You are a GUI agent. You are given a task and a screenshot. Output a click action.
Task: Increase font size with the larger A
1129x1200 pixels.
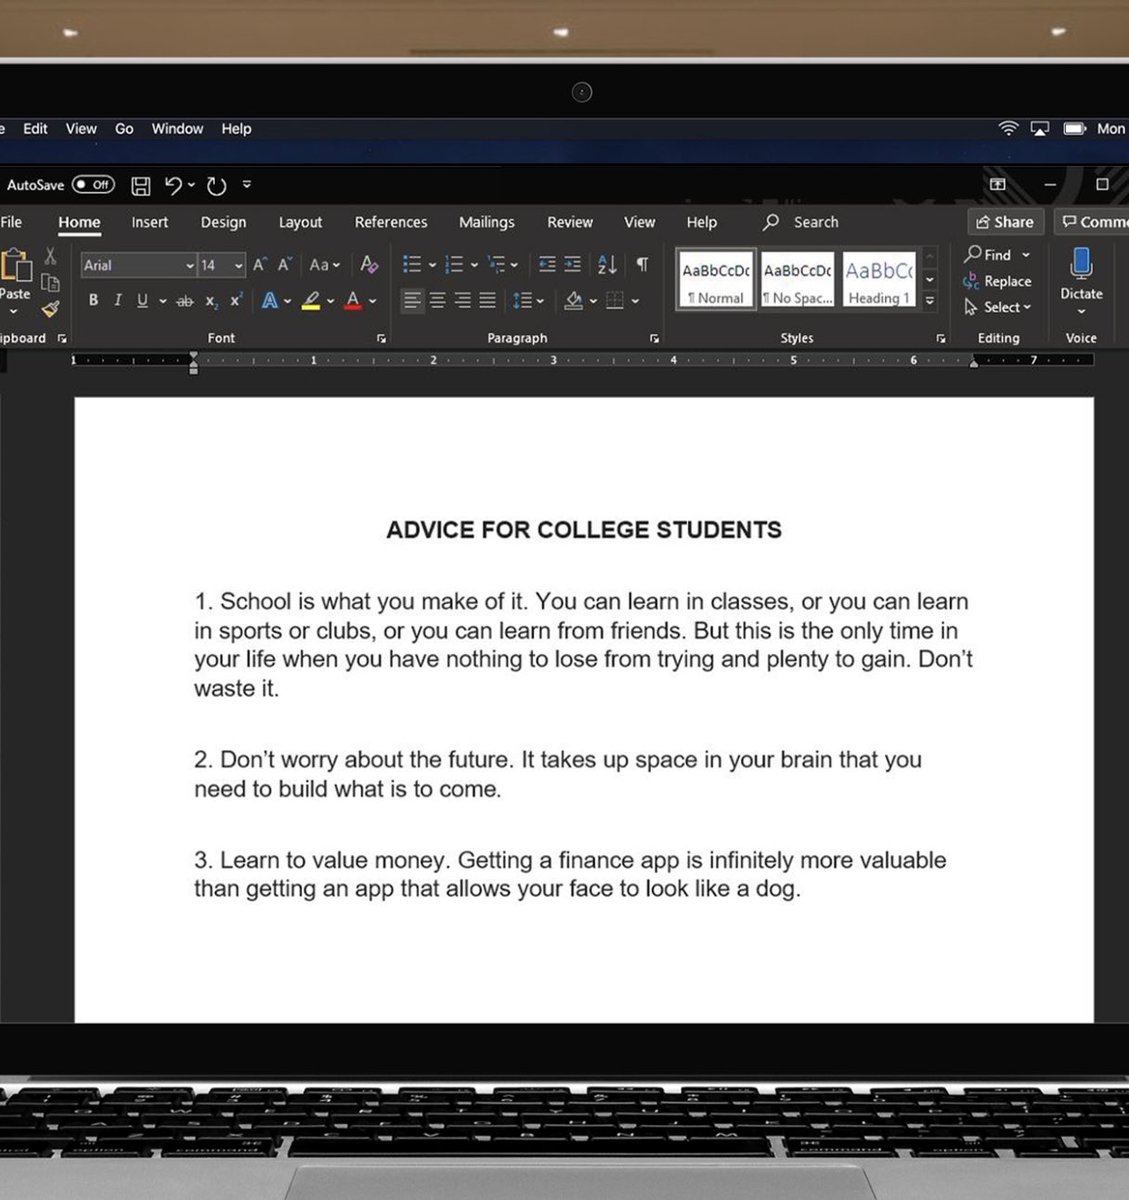pyautogui.click(x=260, y=264)
